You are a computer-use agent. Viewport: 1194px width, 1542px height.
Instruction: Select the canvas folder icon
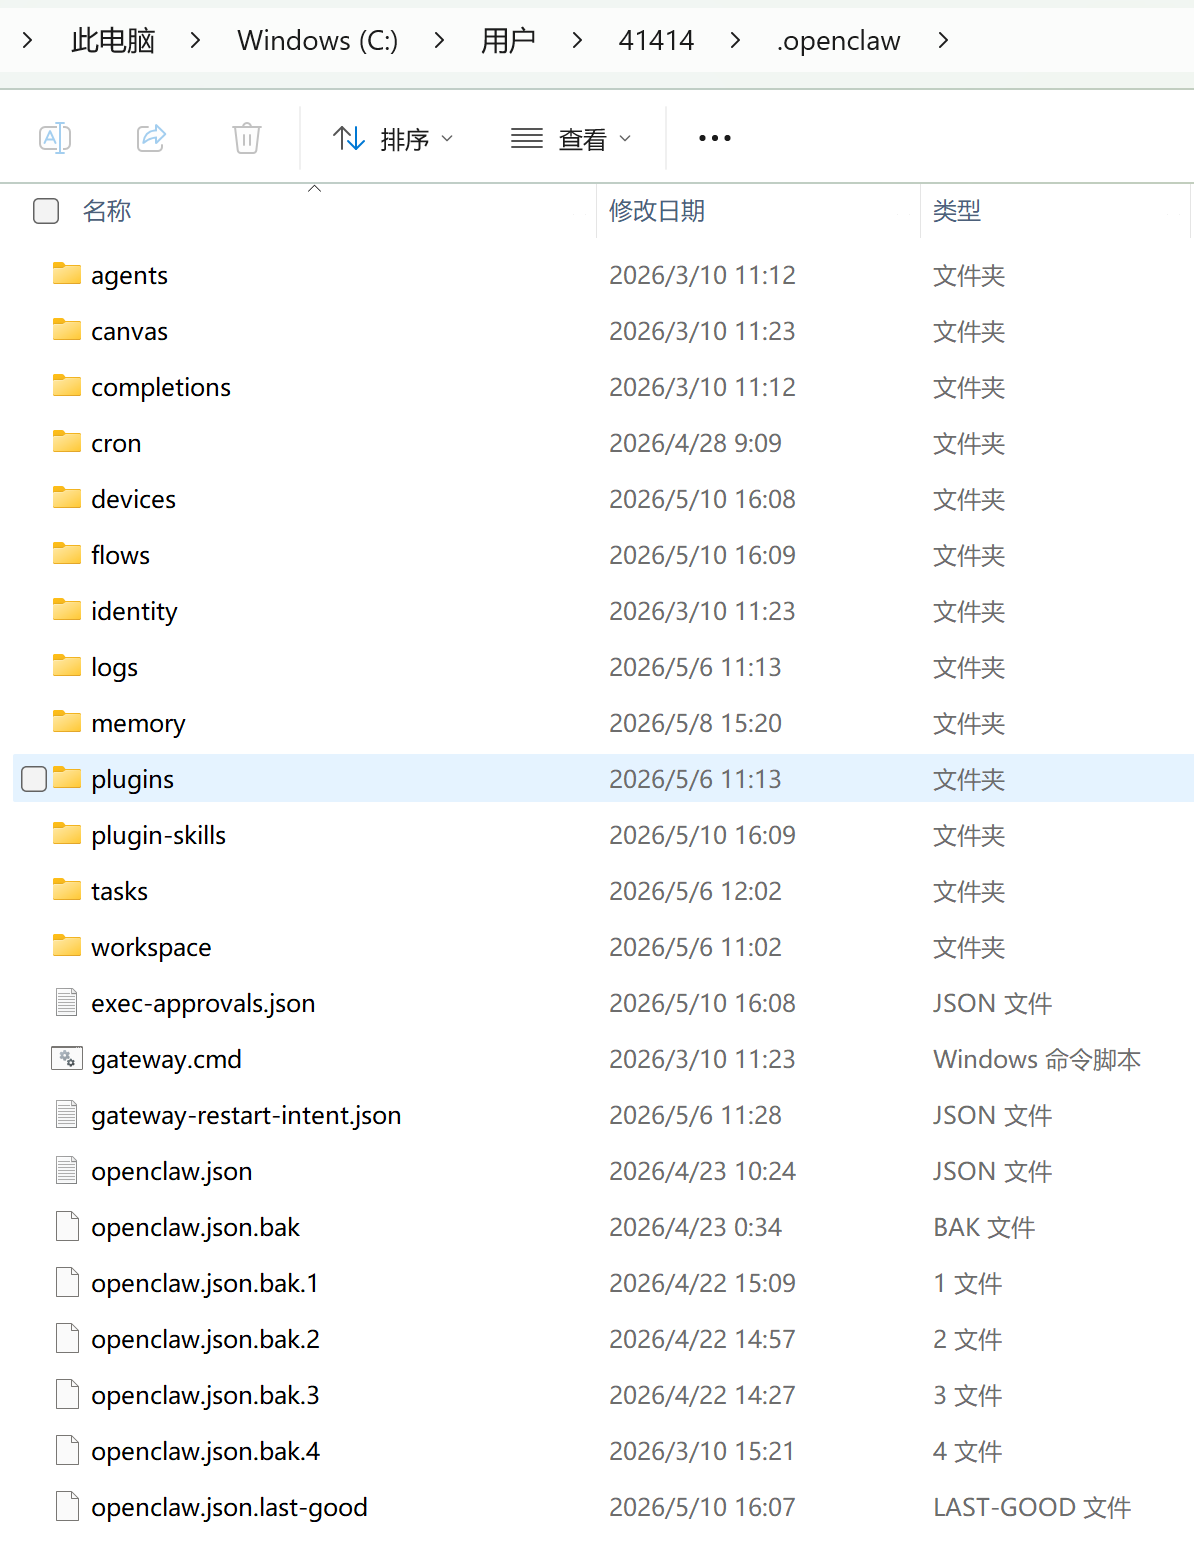tap(67, 330)
